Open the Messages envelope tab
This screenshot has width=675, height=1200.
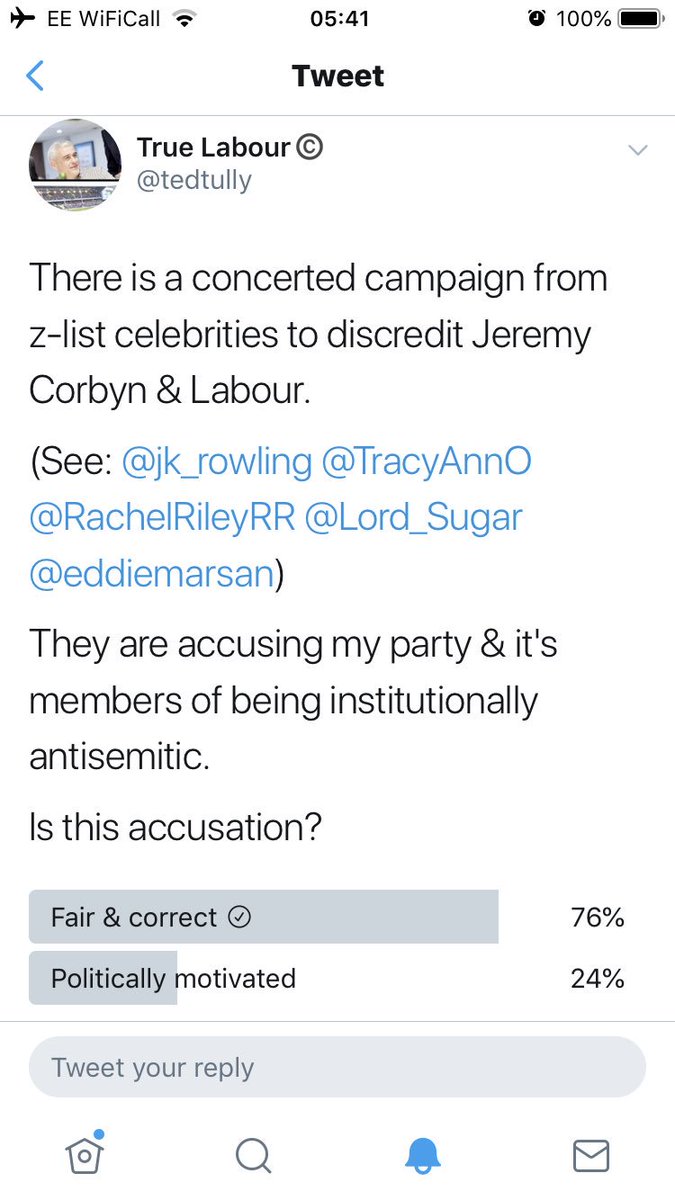coord(591,1155)
